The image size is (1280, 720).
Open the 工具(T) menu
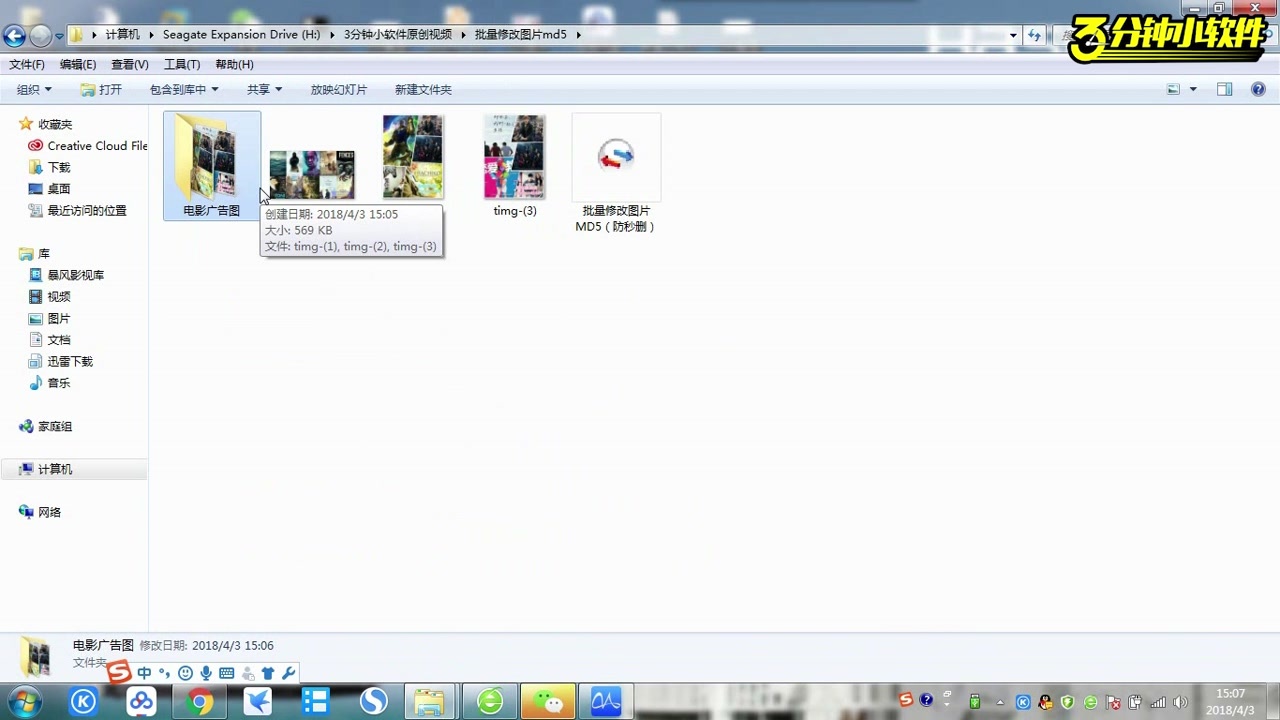point(182,64)
